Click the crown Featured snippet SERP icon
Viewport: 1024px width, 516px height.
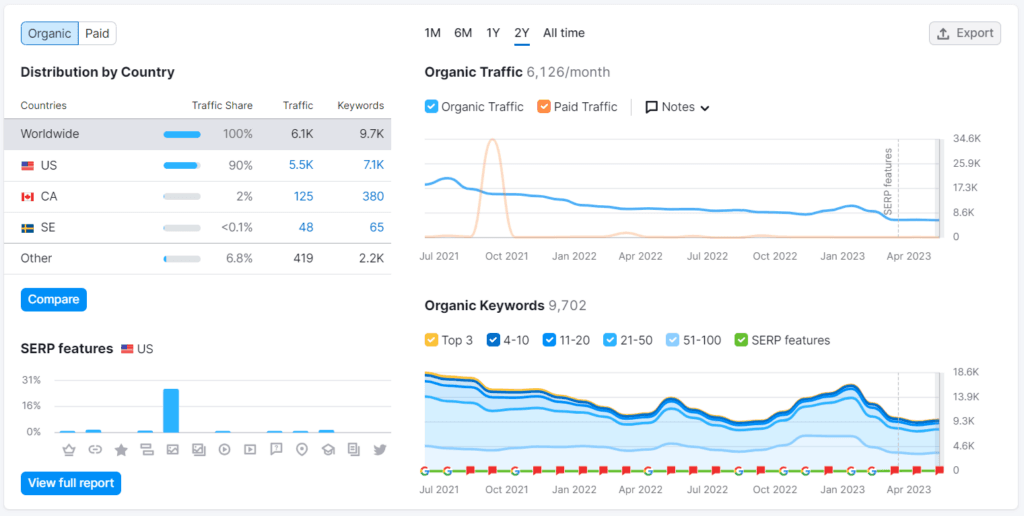[x=69, y=449]
